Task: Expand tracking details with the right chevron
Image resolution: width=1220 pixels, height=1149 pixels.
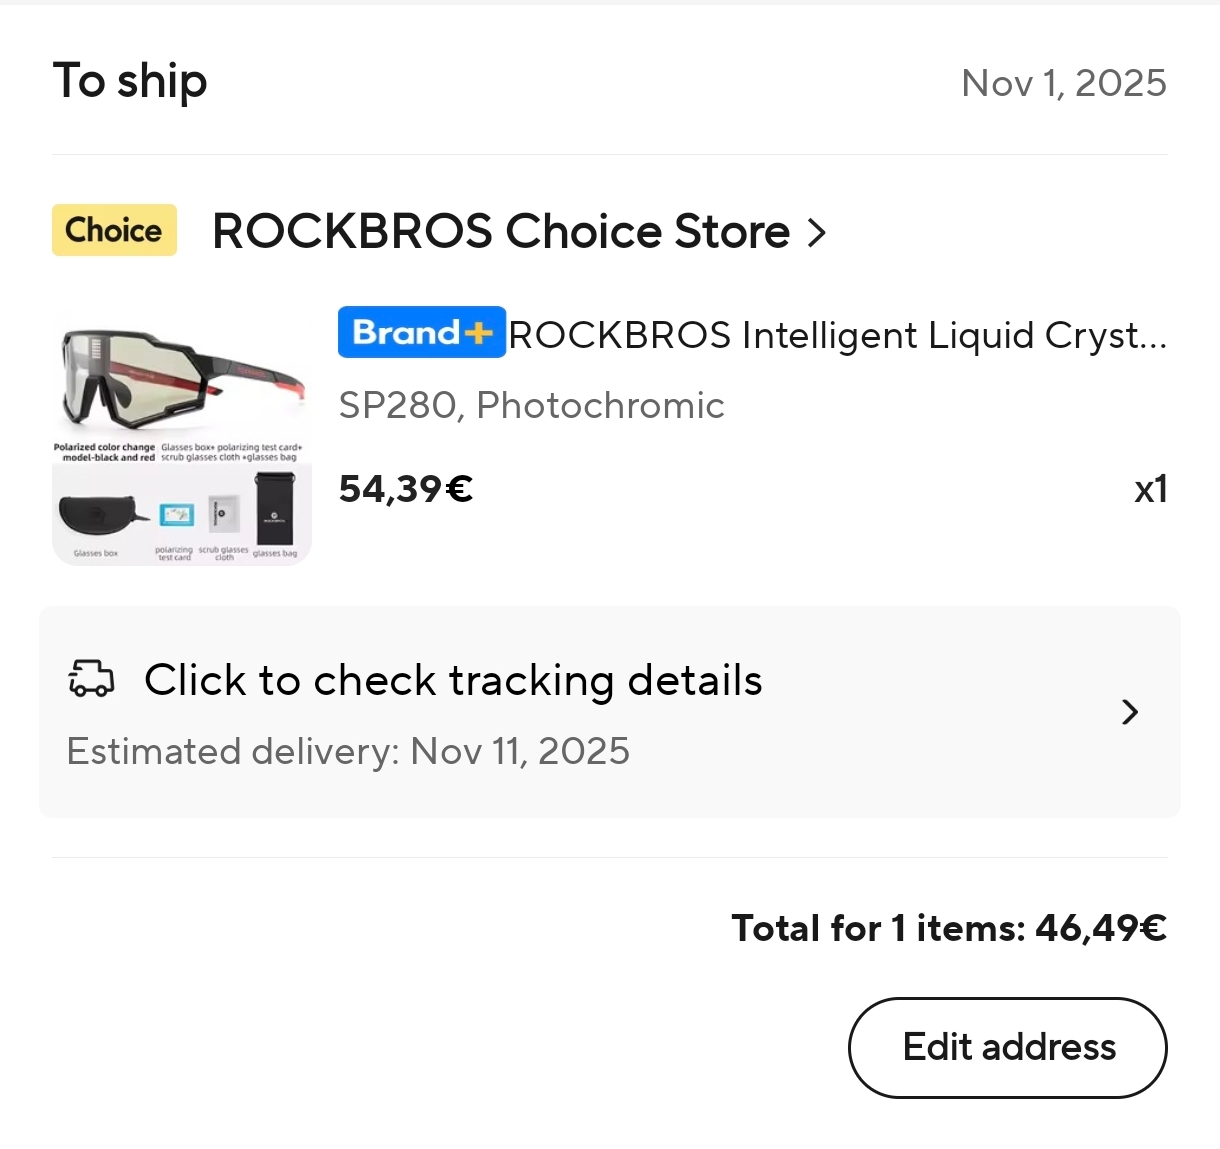Action: pos(1130,712)
